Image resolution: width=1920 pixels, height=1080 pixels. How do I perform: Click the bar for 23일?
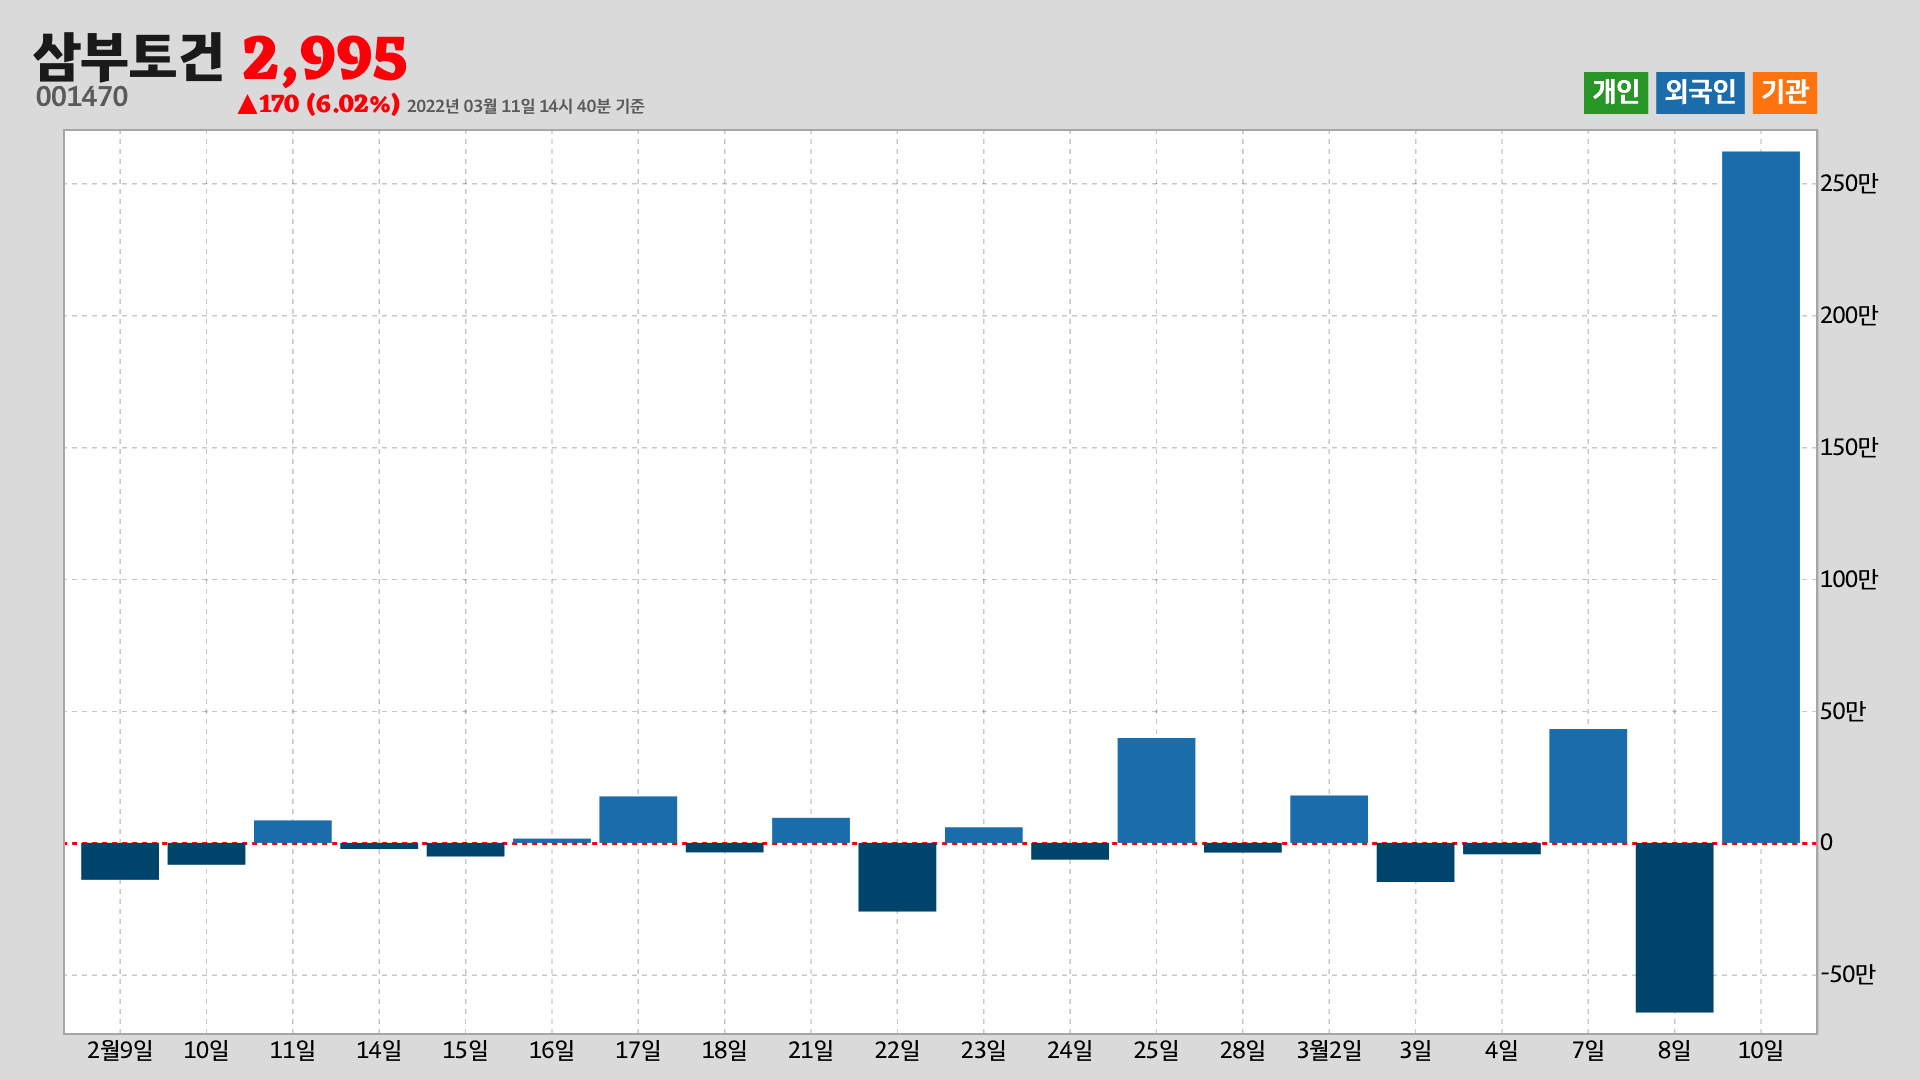984,835
